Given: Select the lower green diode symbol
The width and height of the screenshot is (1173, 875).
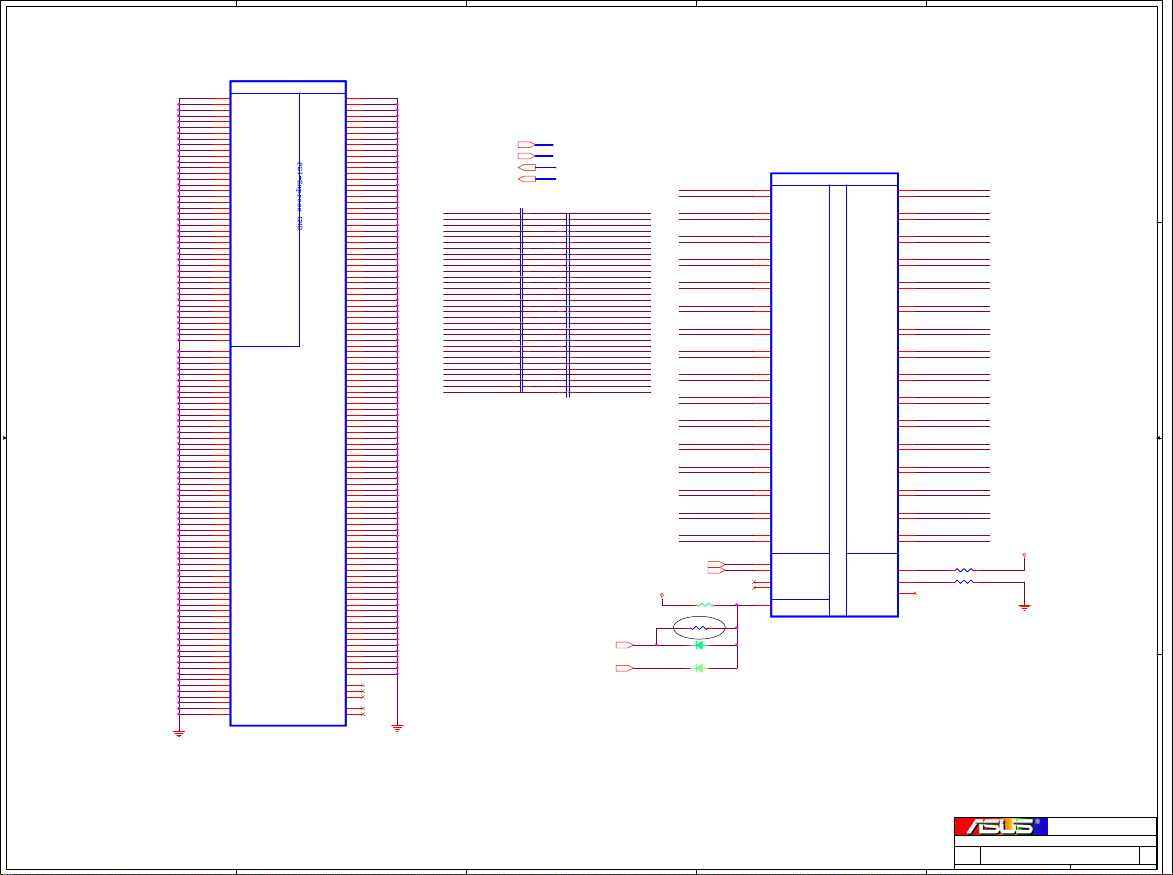Looking at the screenshot, I should coord(699,667).
